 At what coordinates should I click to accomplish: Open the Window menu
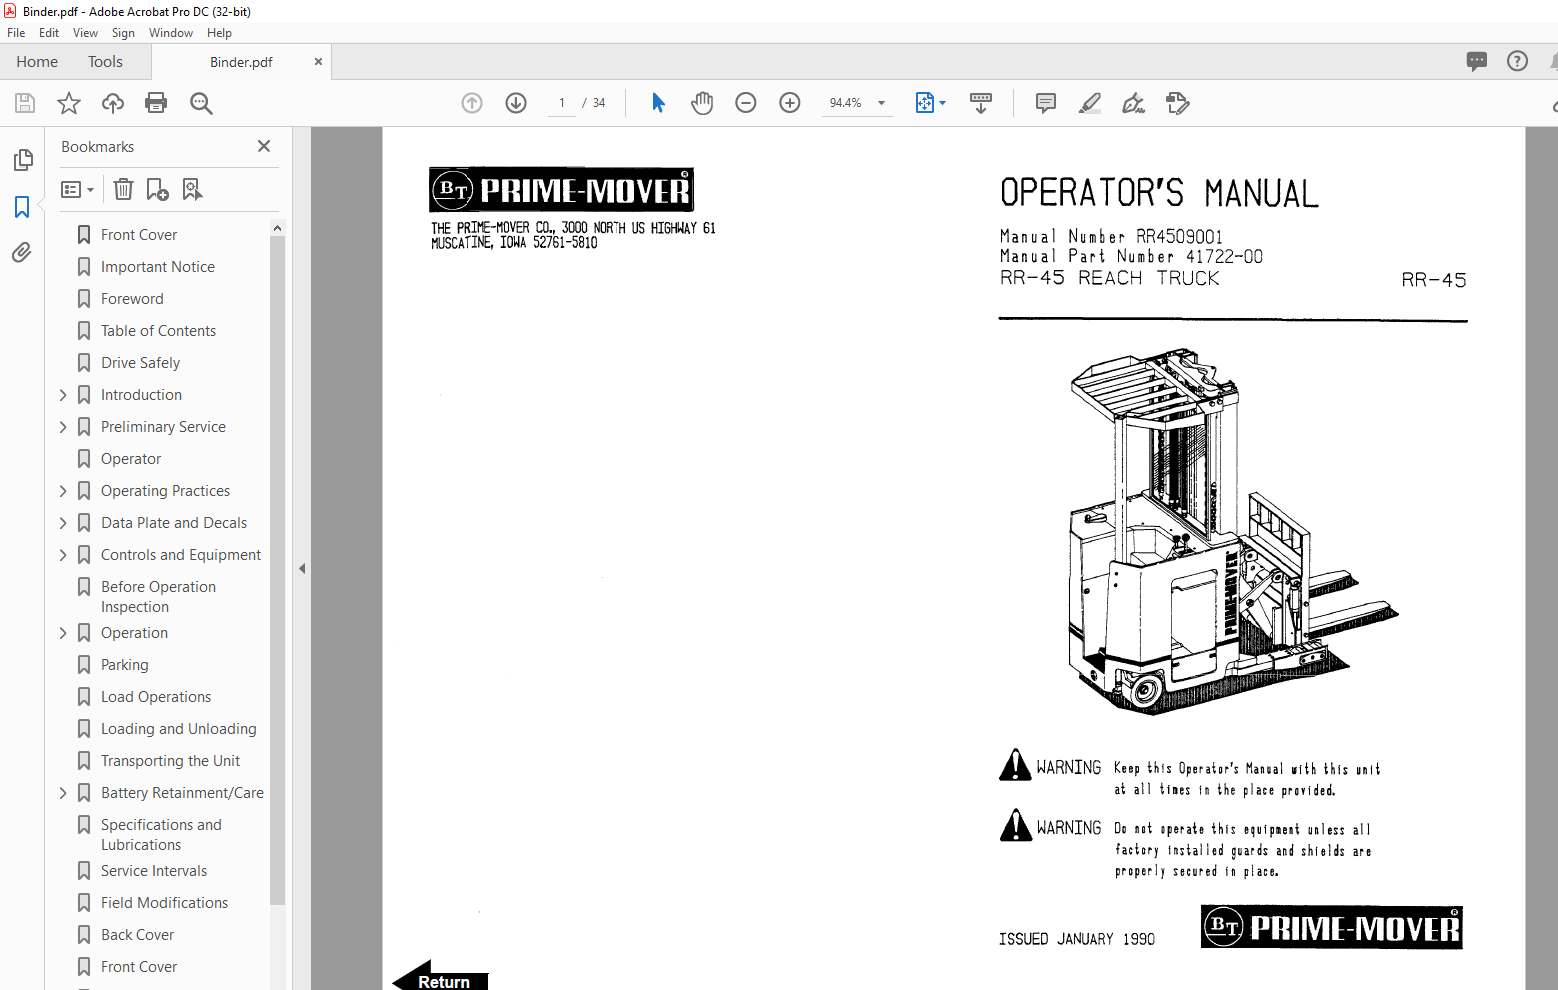pos(171,33)
